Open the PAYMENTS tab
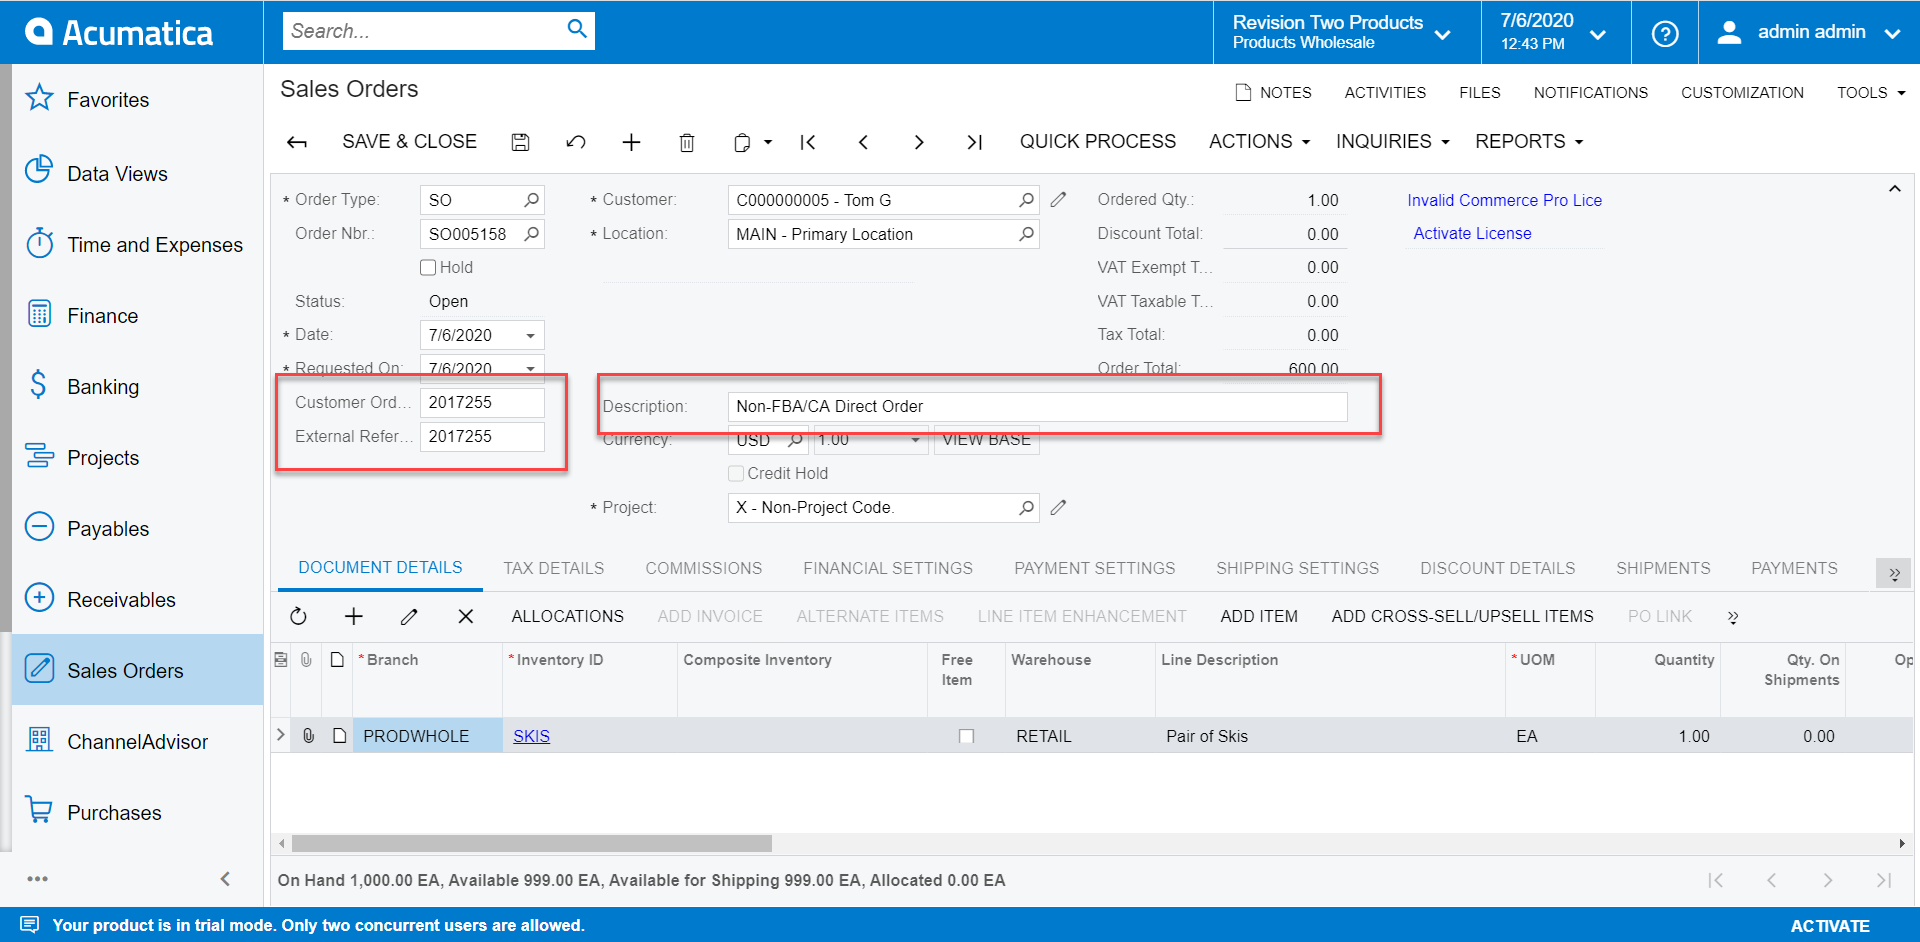Screen dimensions: 1920x942 (1794, 568)
